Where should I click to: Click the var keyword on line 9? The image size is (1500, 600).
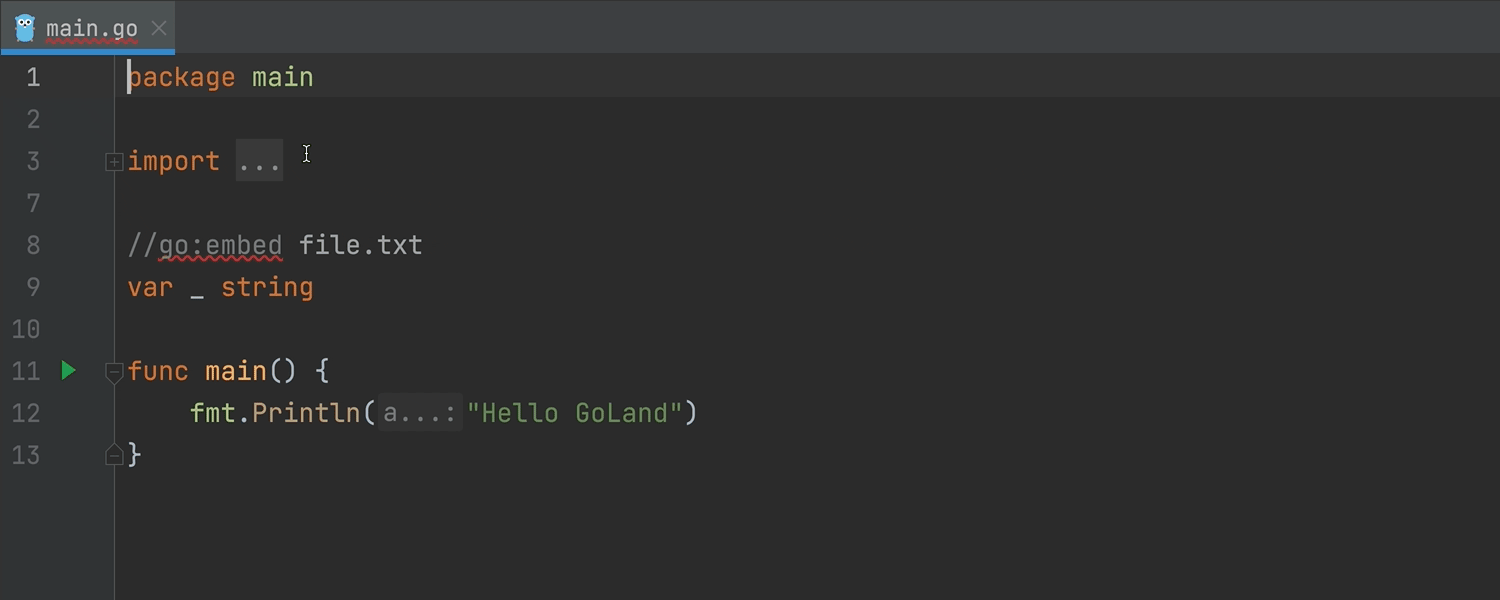click(150, 287)
